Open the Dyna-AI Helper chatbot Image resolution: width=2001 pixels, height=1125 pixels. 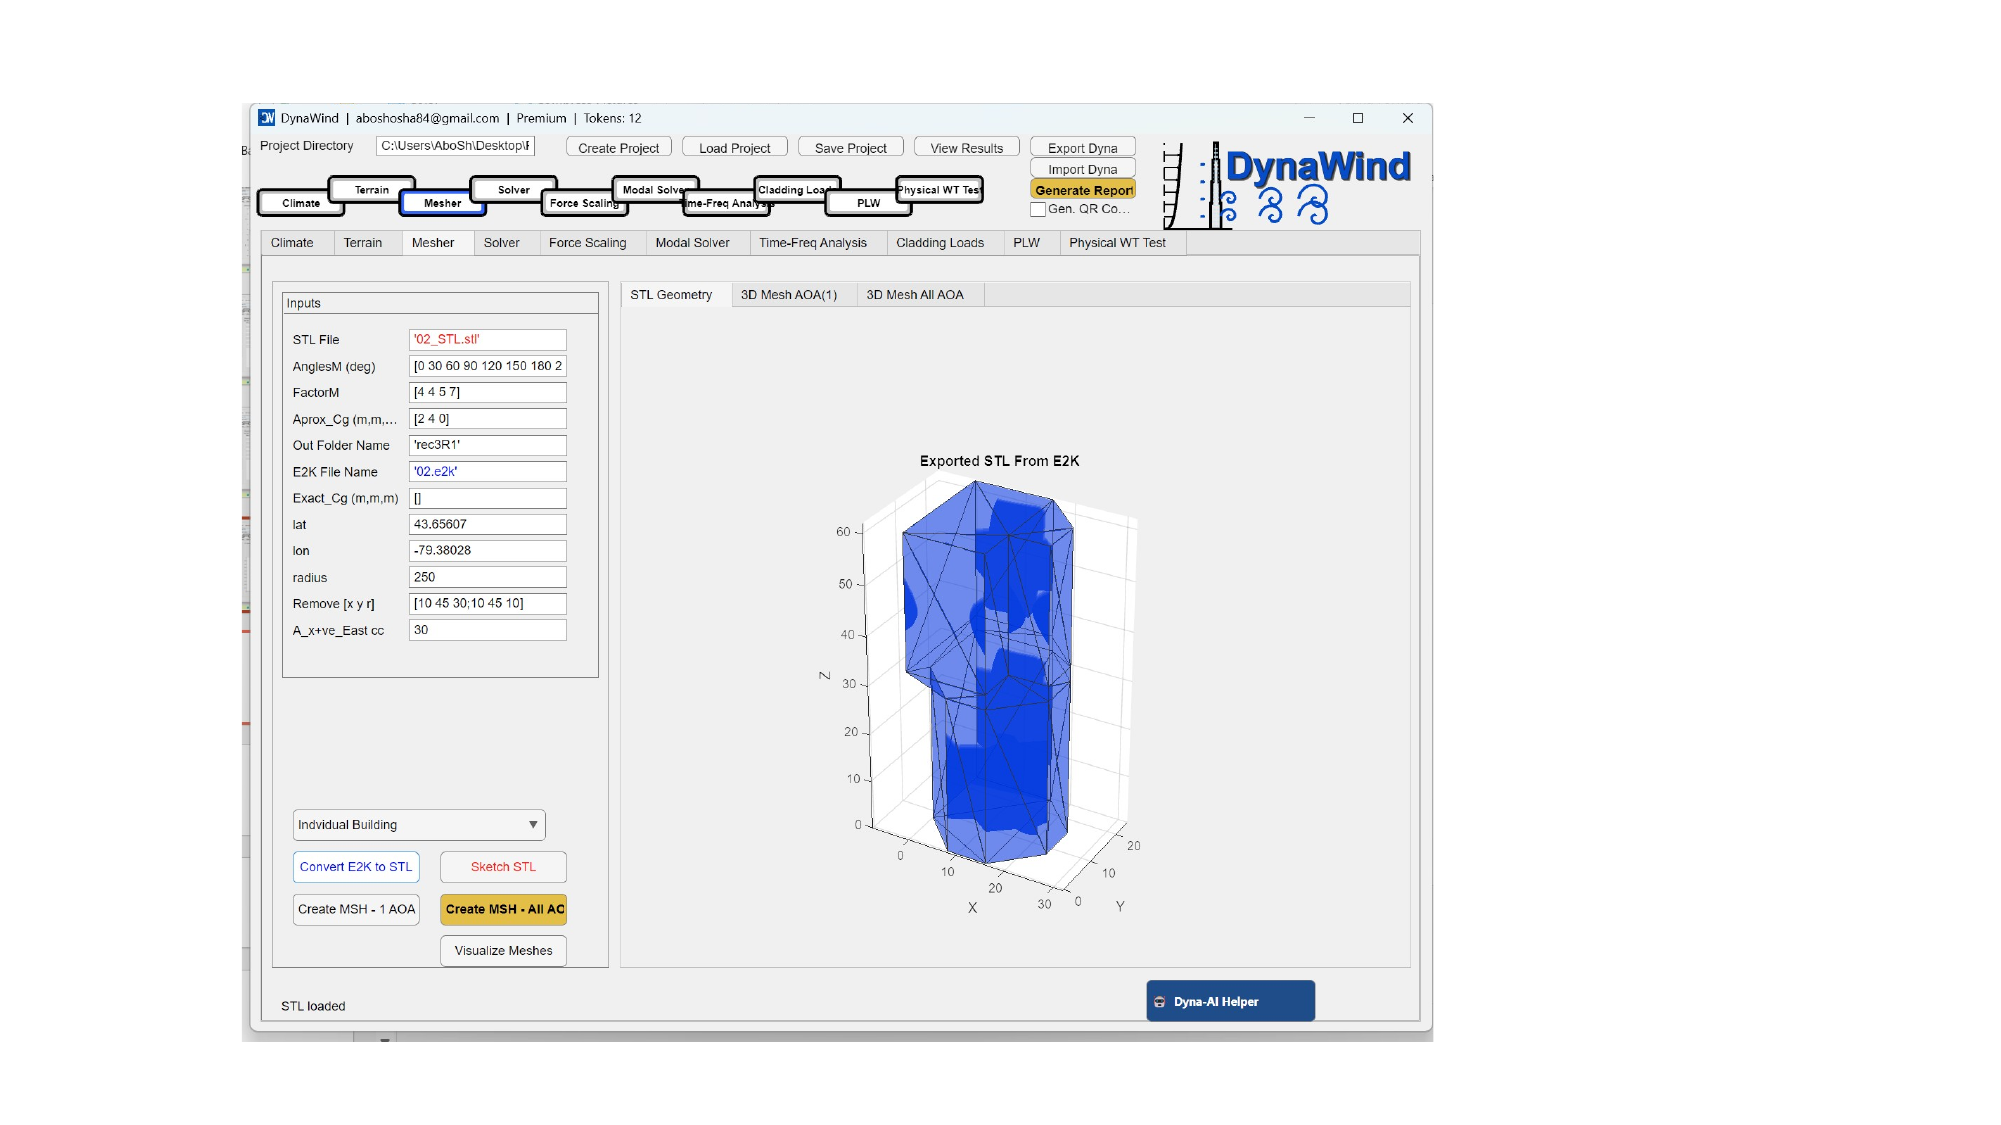click(x=1230, y=1001)
